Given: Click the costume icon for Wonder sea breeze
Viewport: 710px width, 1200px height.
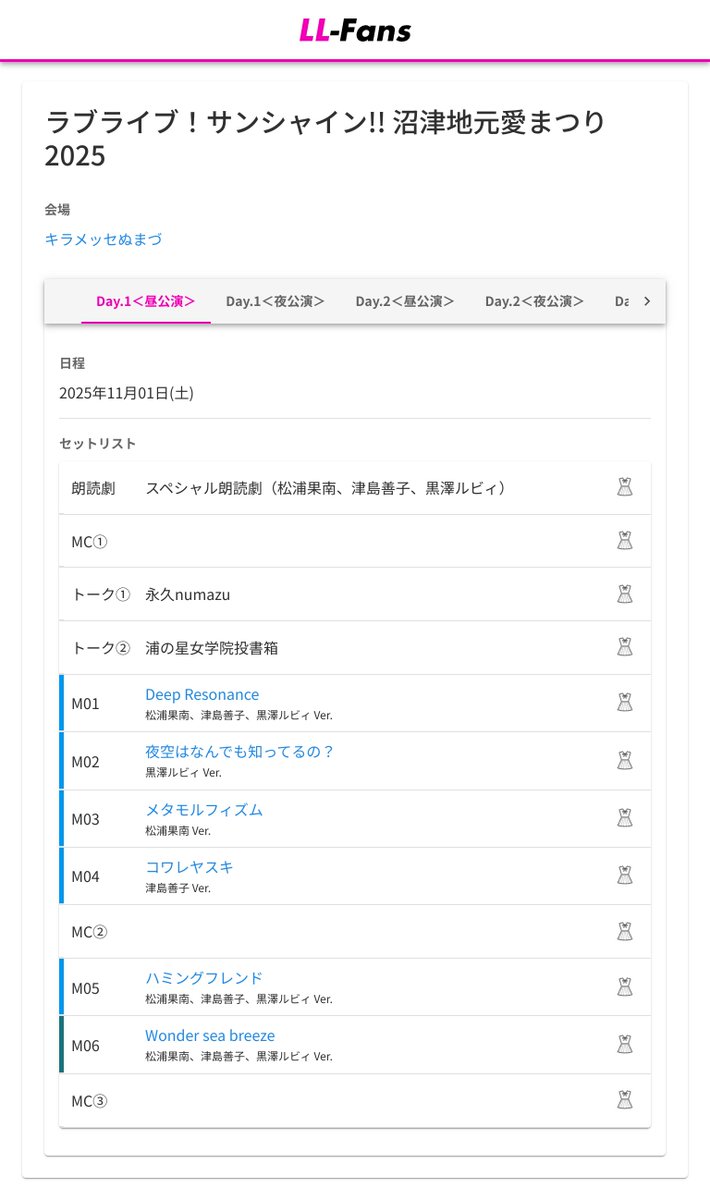Looking at the screenshot, I should 625,1045.
